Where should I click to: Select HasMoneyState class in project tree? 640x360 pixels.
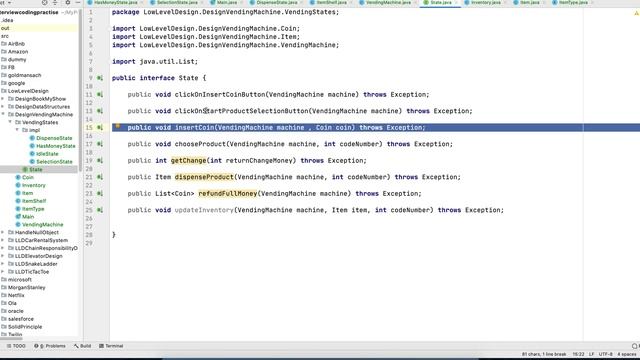coord(52,146)
